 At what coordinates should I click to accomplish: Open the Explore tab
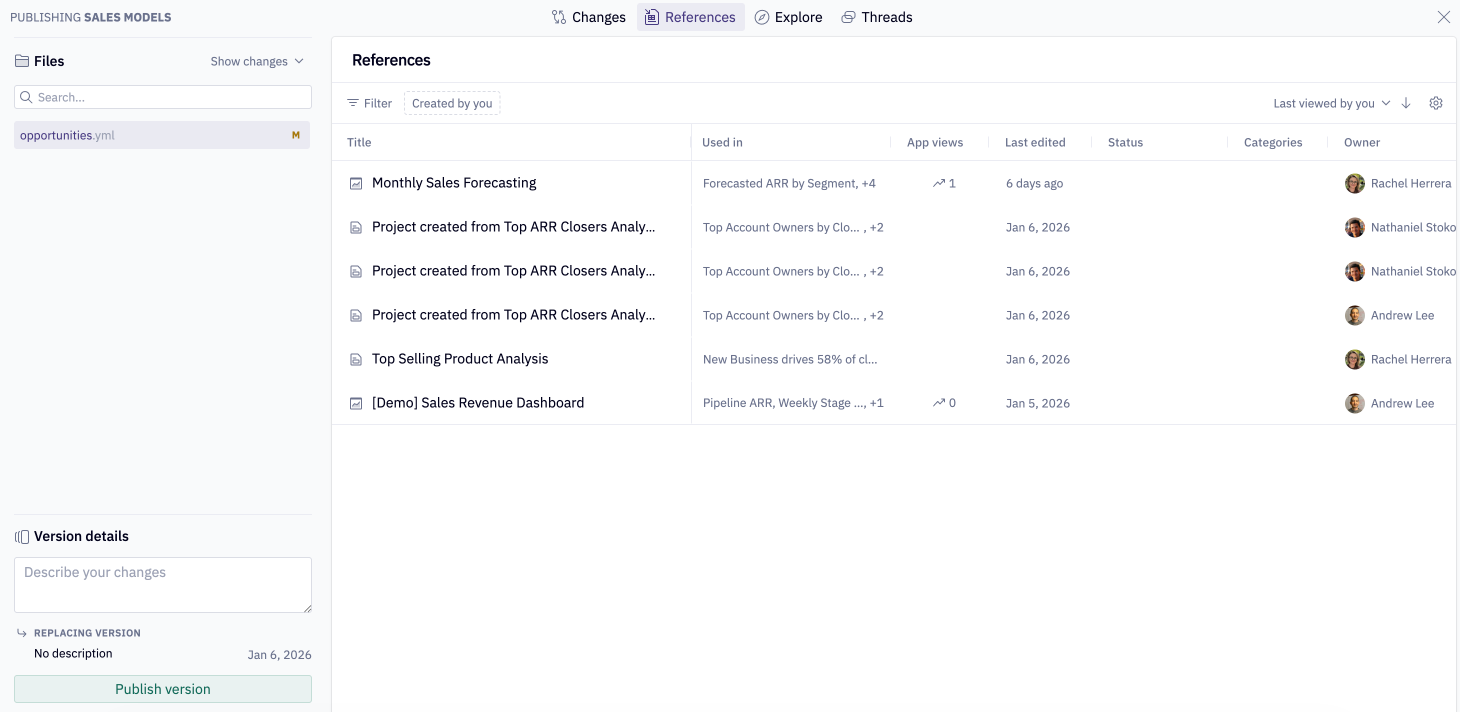(x=788, y=17)
